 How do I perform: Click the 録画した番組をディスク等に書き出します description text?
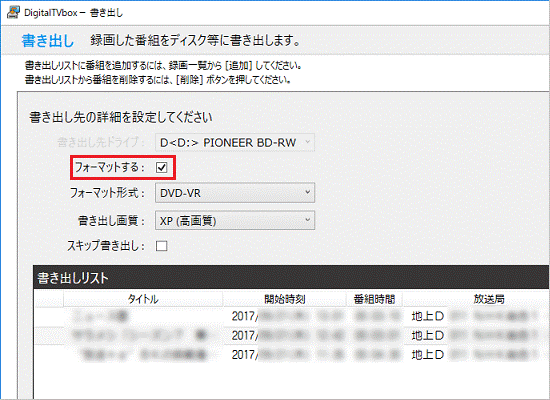pos(196,41)
